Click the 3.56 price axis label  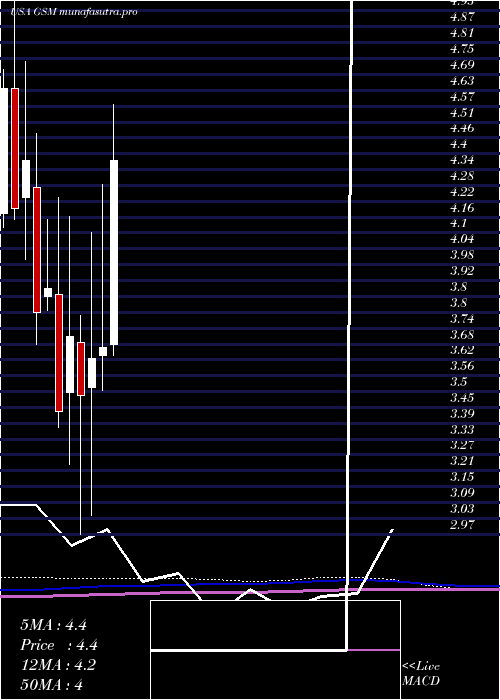[x=462, y=366]
